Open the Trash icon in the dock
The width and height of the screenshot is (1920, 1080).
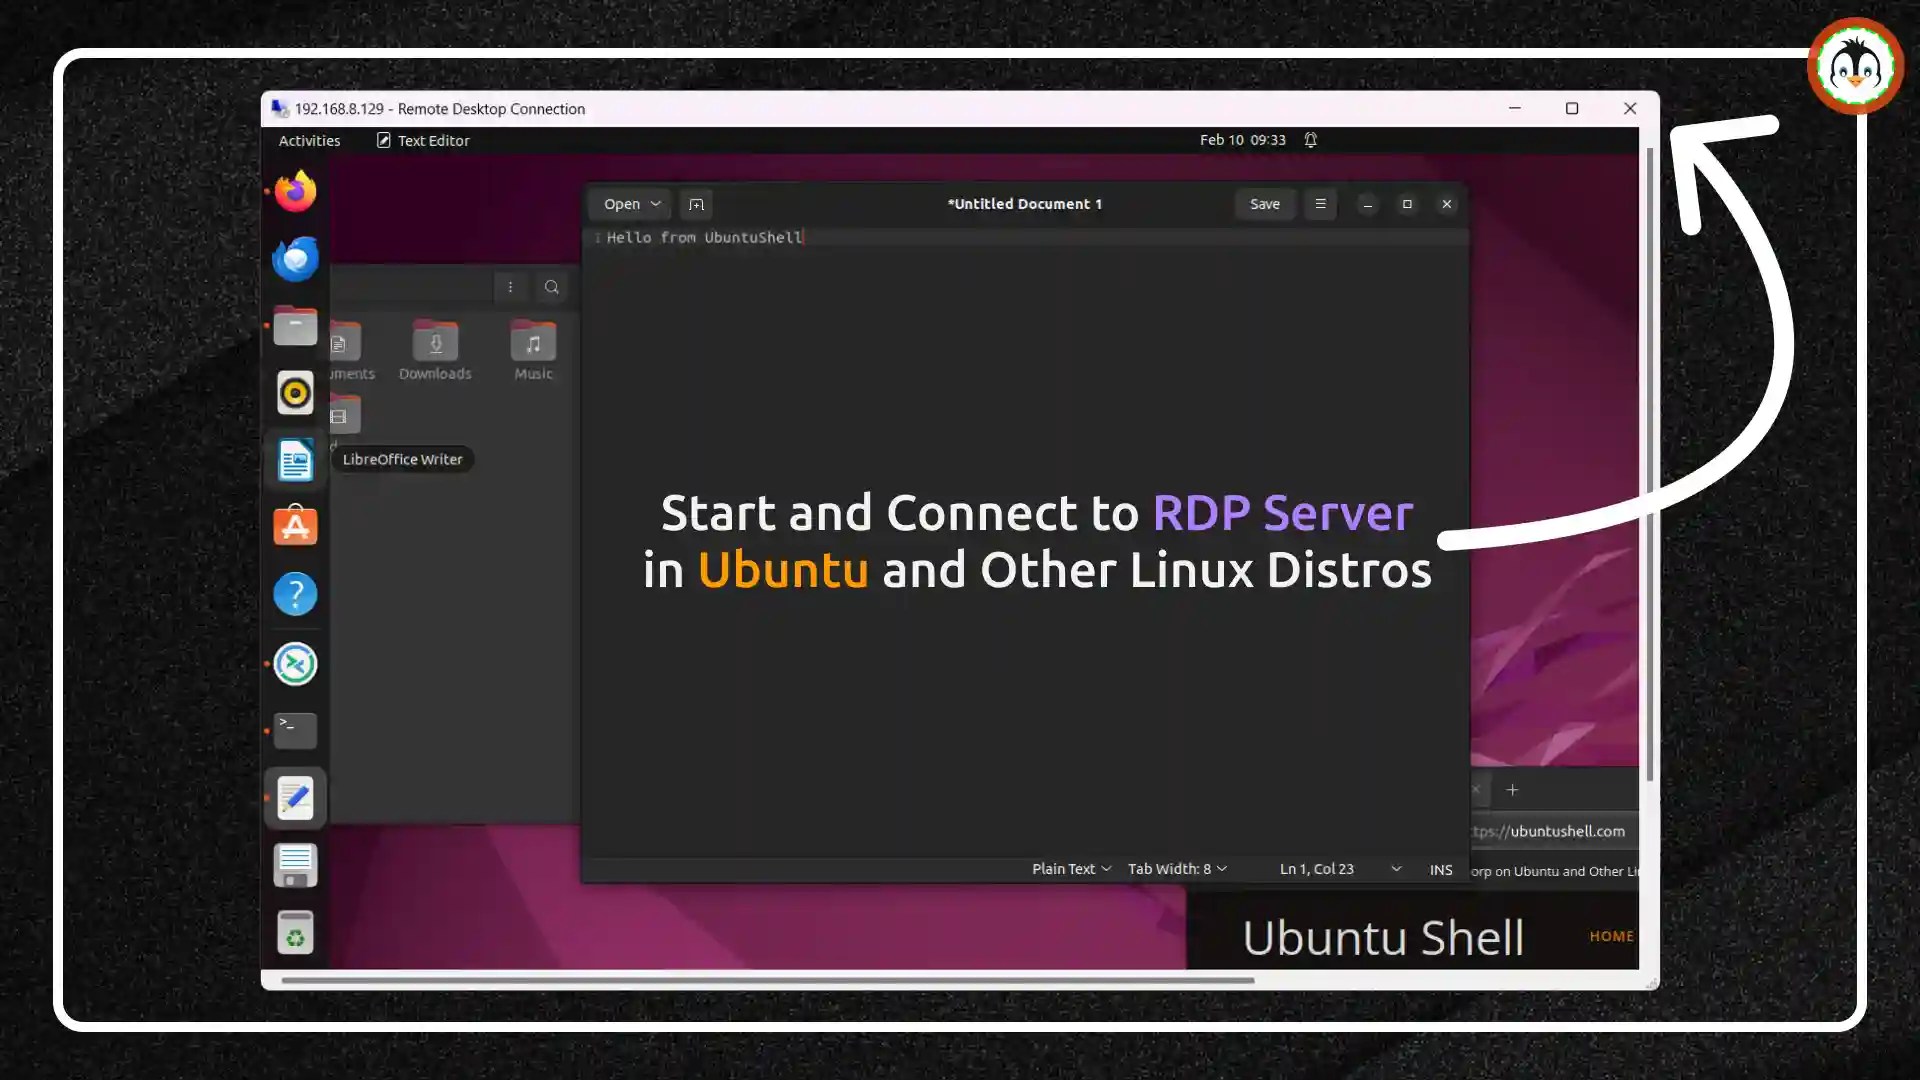click(295, 933)
